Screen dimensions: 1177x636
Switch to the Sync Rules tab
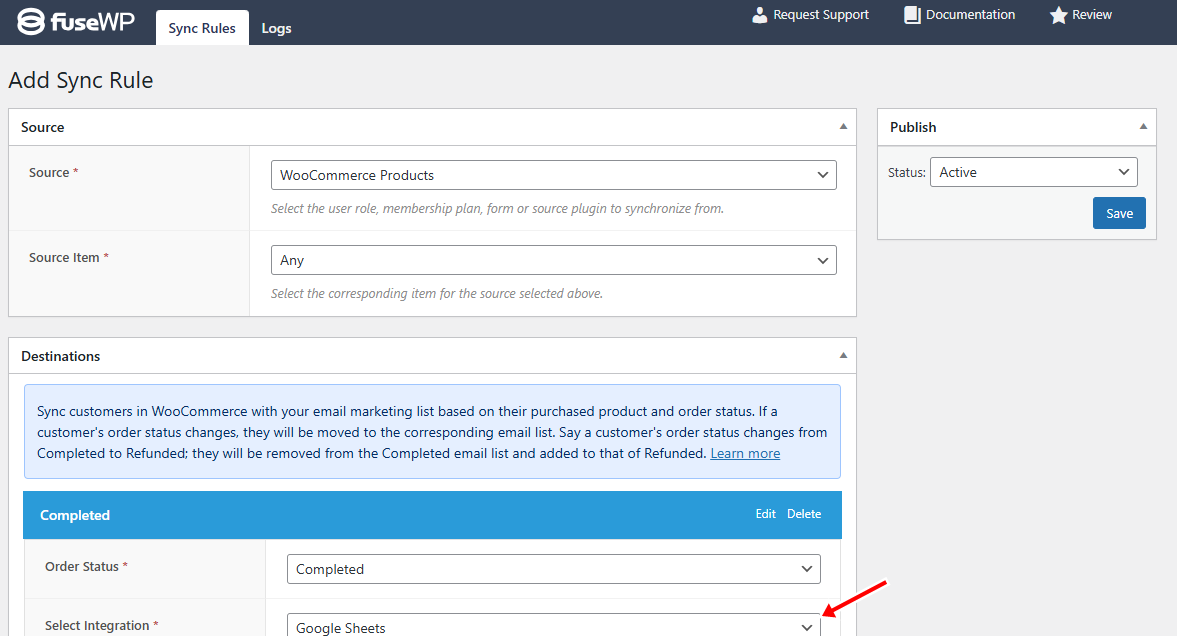(x=202, y=28)
